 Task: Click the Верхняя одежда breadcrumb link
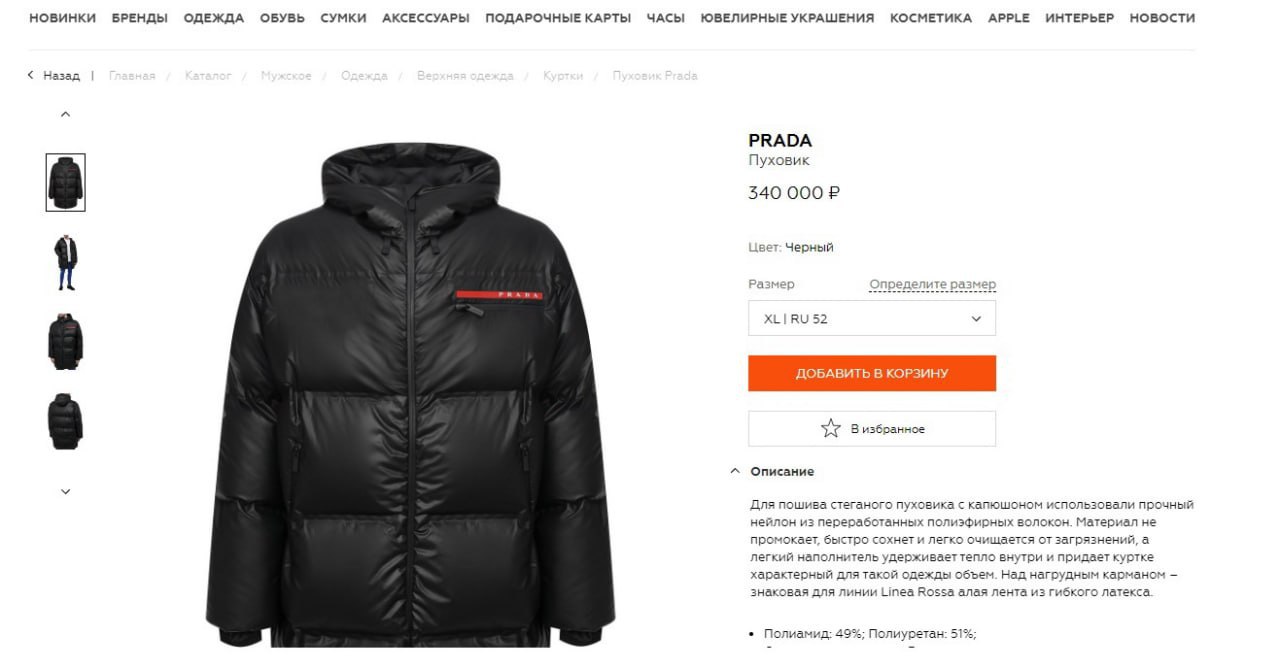[x=465, y=76]
